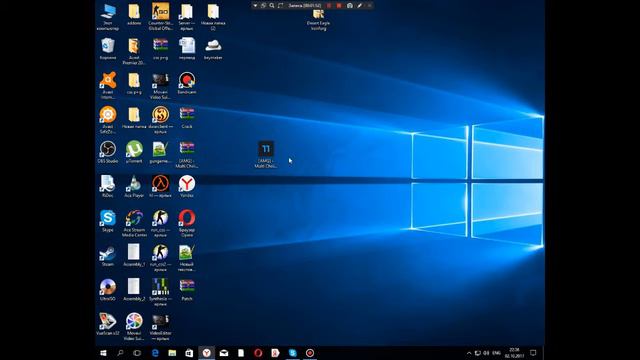Click the magnifier in the recording bar
Image resolution: width=640 pixels, height=360 pixels.
(272, 6)
